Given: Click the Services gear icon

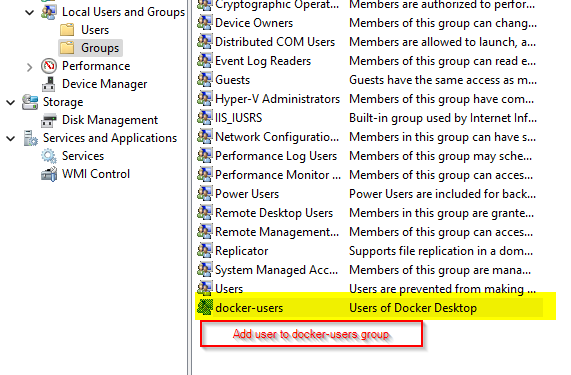Looking at the screenshot, I should click(x=49, y=156).
